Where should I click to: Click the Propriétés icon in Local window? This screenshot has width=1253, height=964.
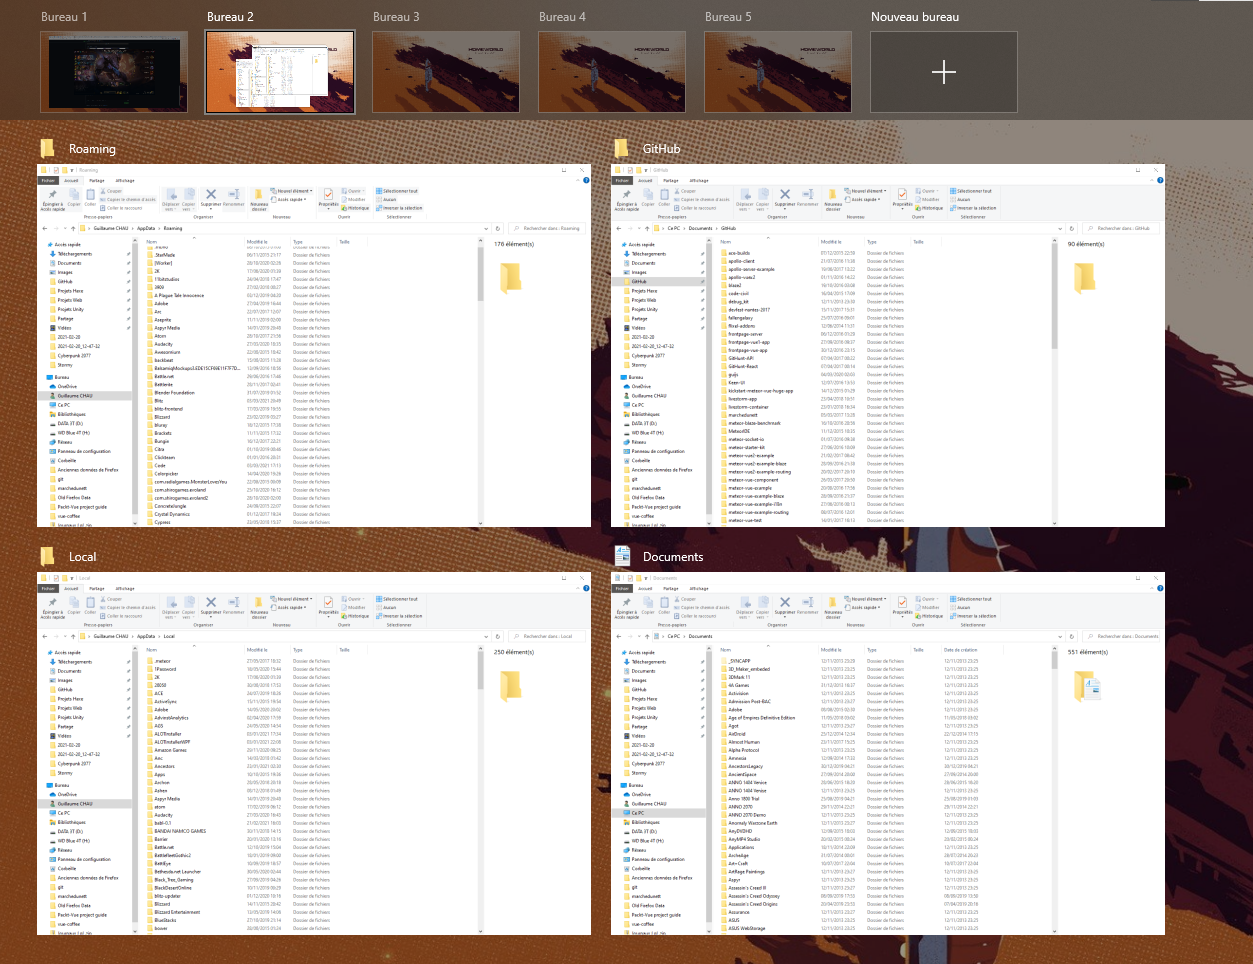328,602
